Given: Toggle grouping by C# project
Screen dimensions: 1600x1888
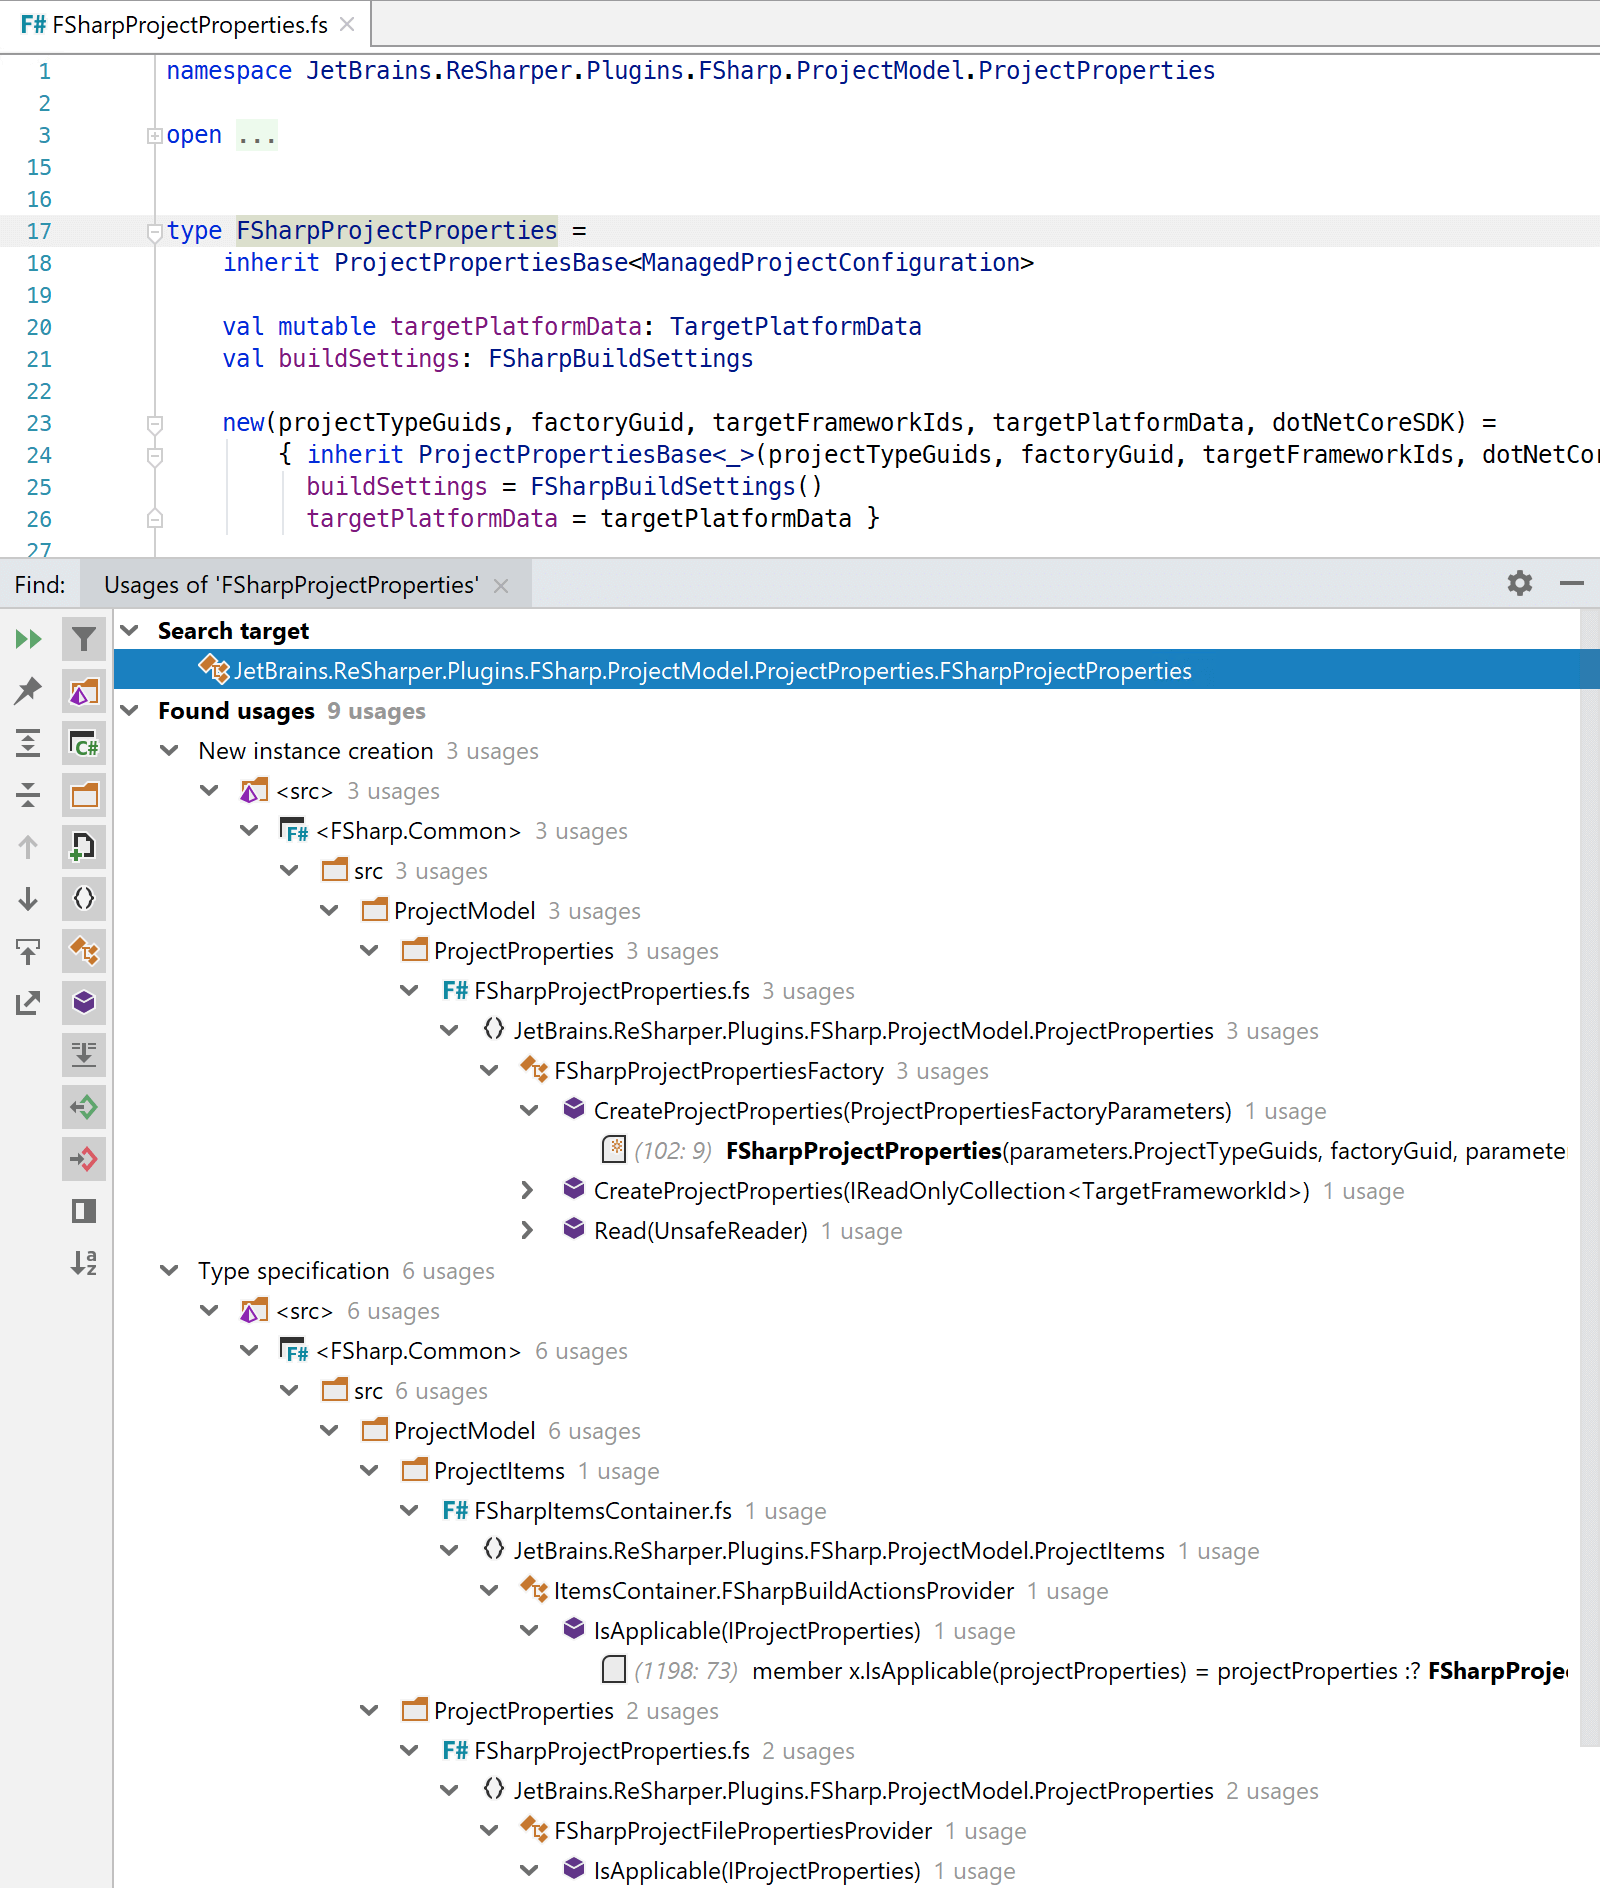Looking at the screenshot, I should point(84,743).
